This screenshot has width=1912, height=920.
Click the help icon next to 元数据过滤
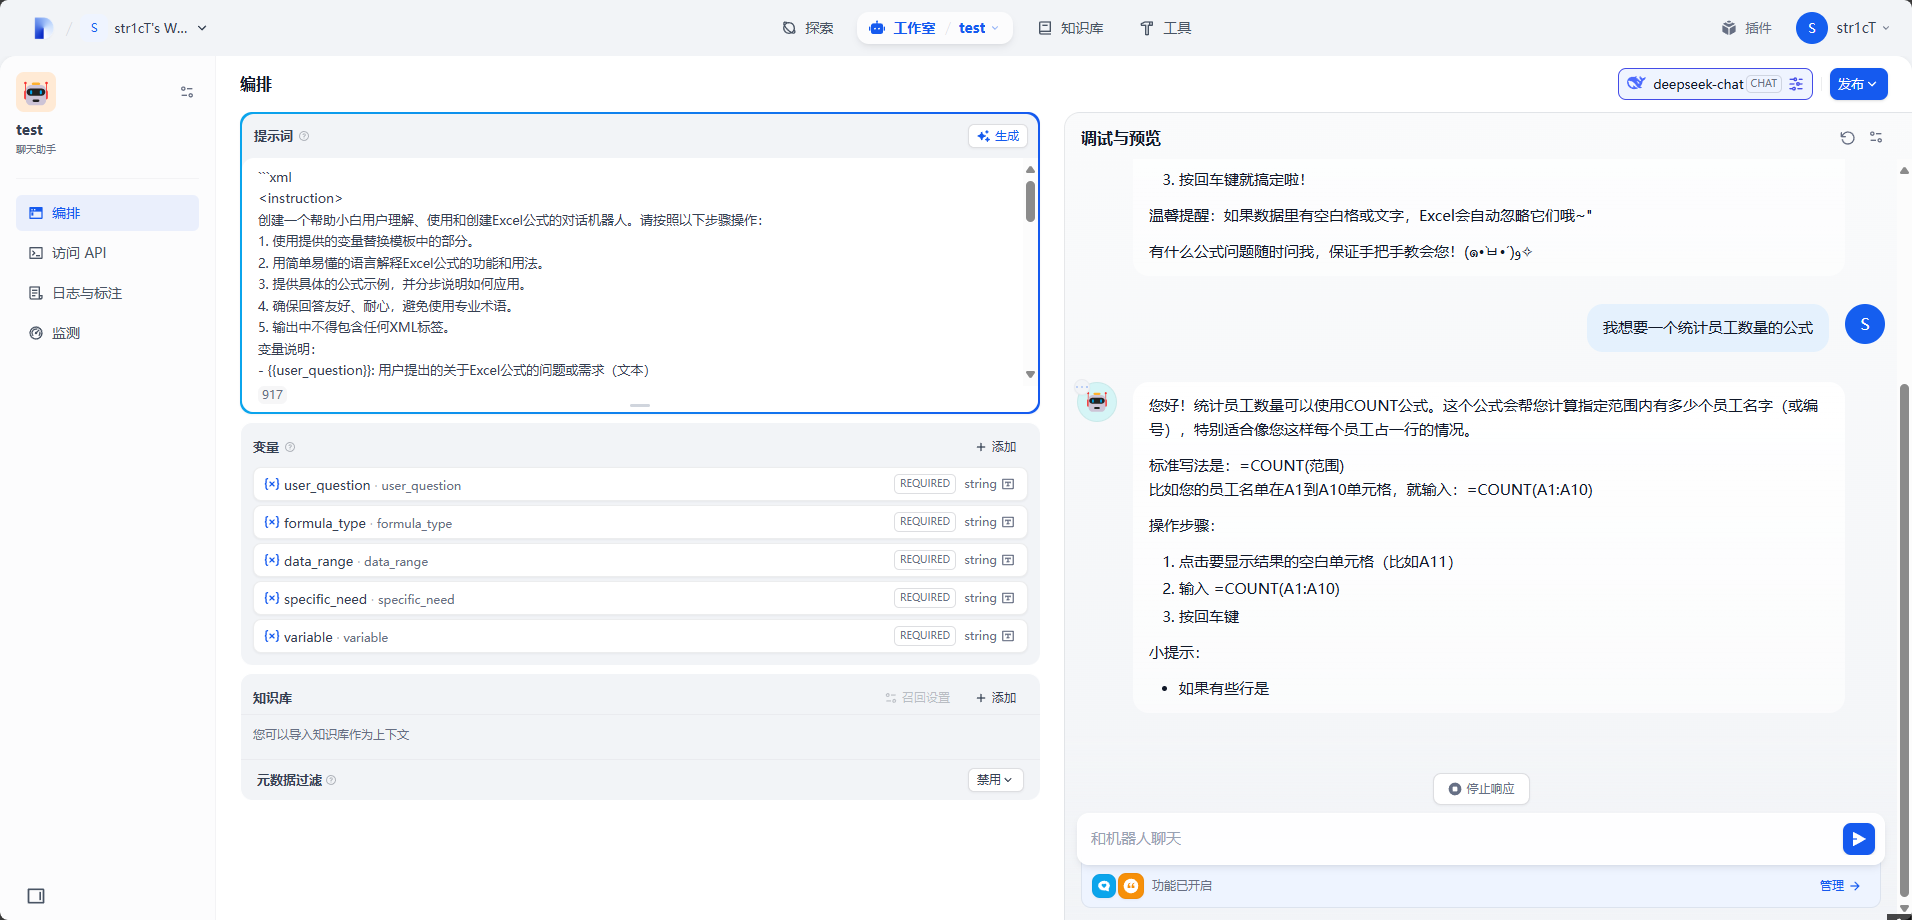331,780
